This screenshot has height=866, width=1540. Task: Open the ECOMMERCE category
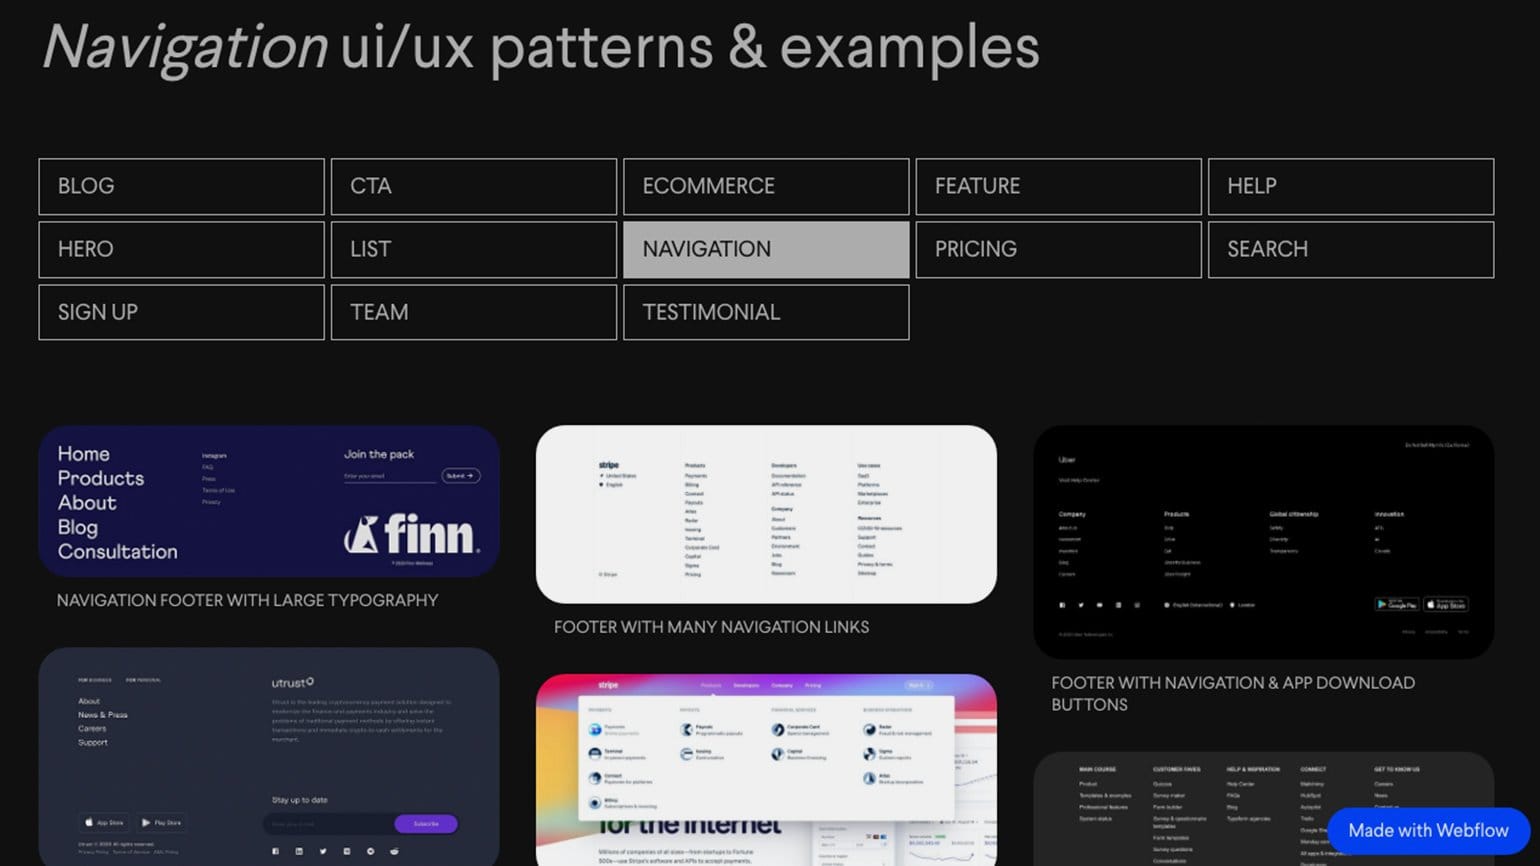(766, 187)
